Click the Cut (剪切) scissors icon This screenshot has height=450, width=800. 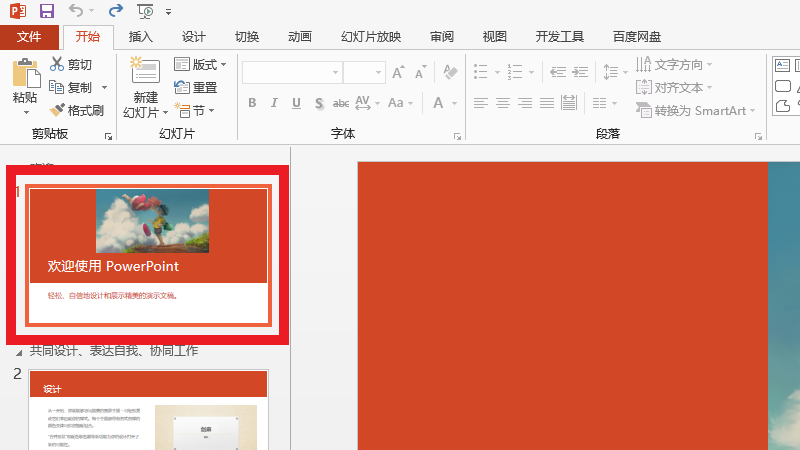coord(57,64)
